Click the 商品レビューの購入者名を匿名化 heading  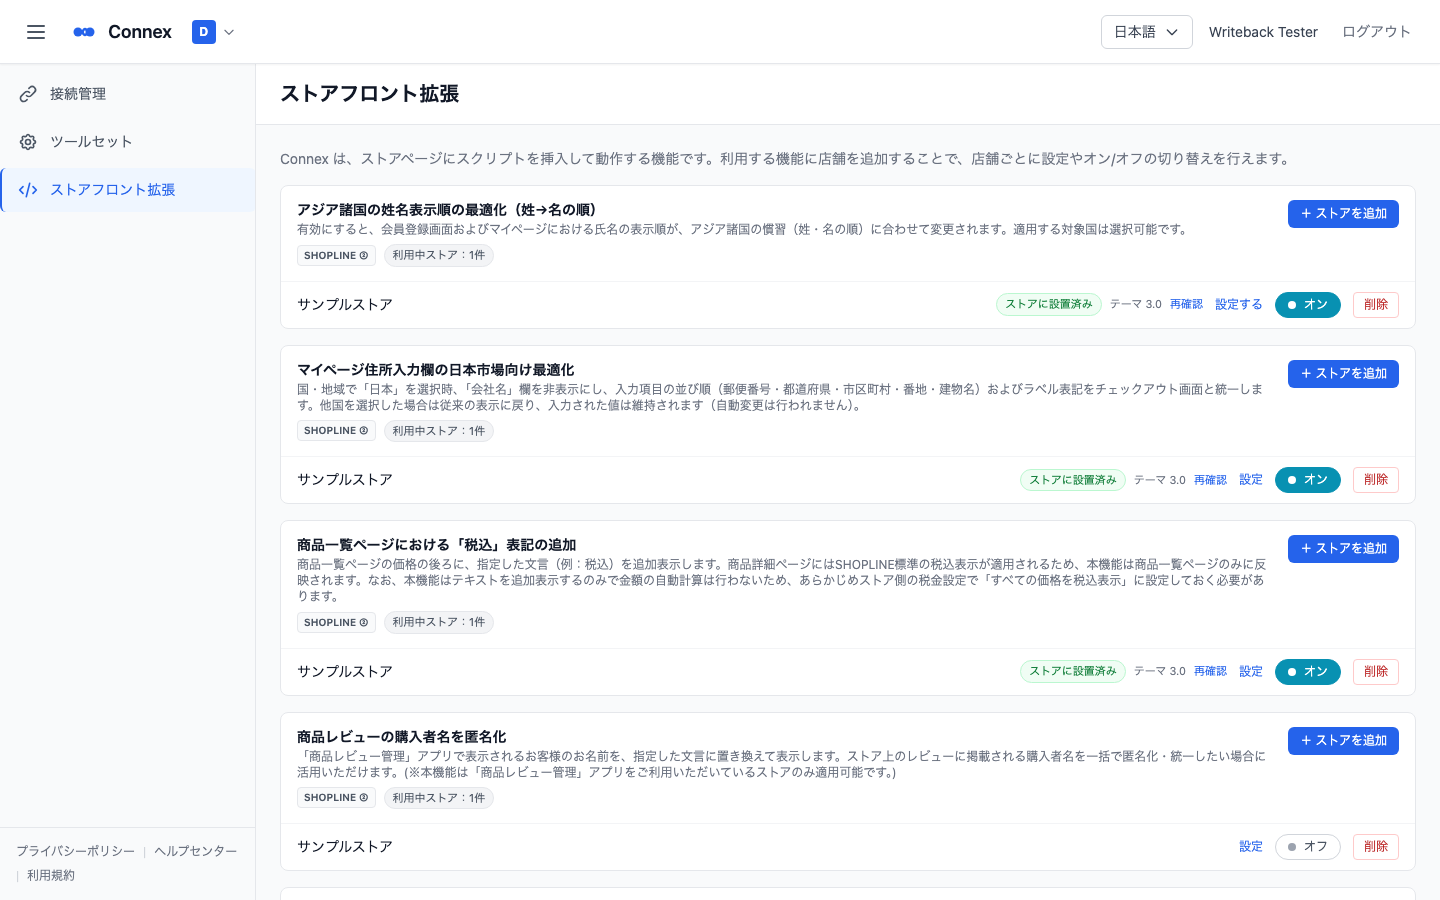402,737
